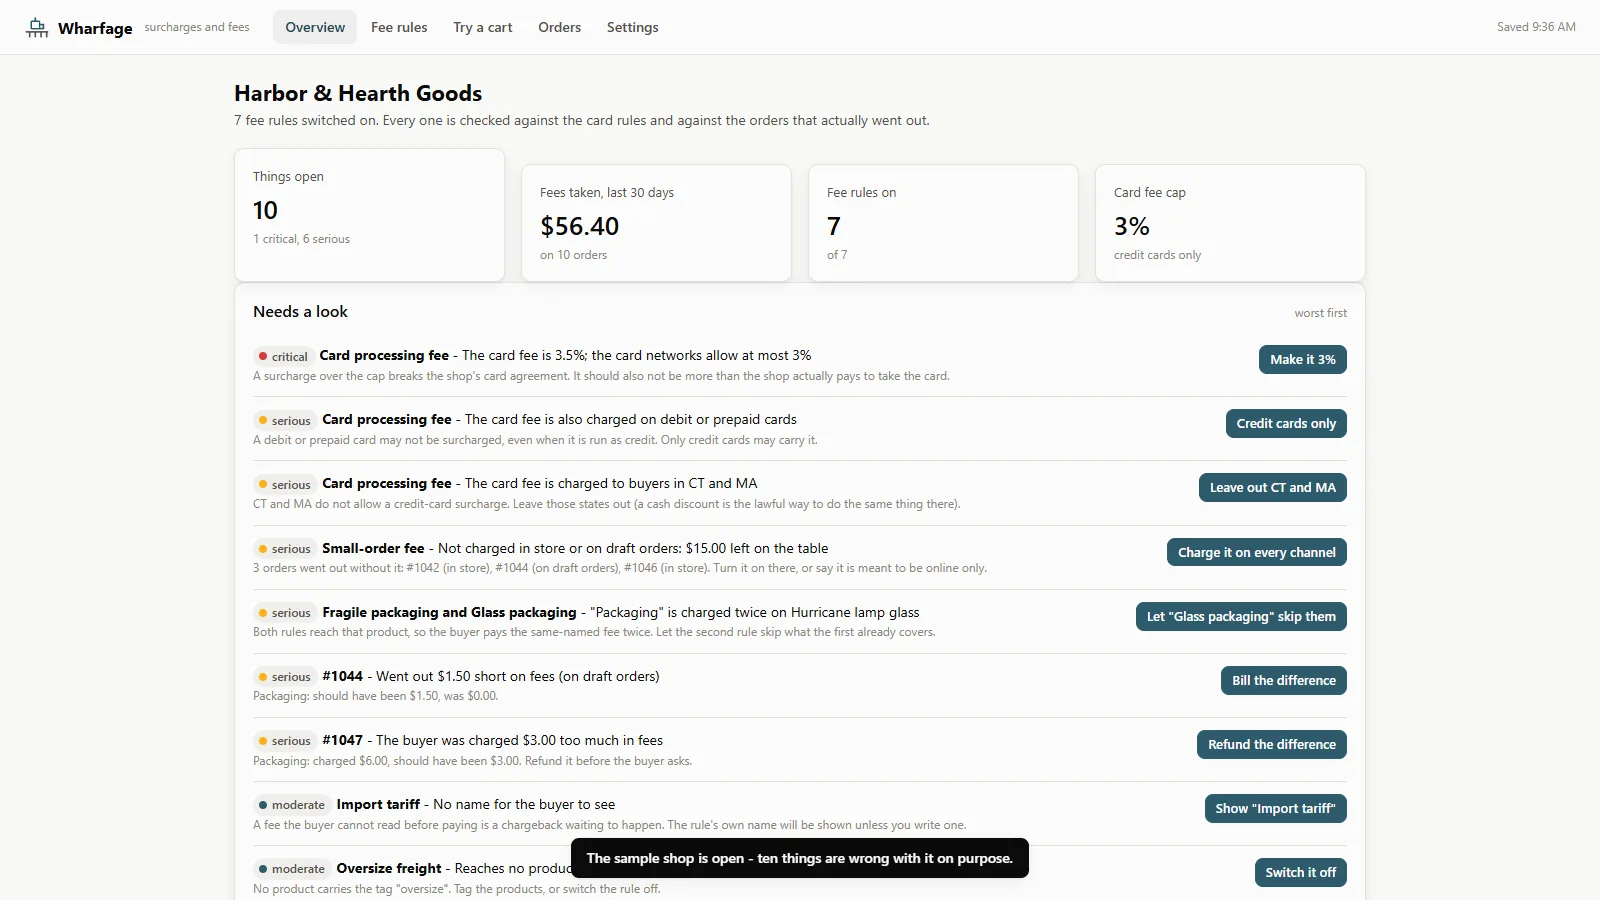Click Show "Import tariff" button
This screenshot has width=1600, height=900.
pyautogui.click(x=1275, y=808)
